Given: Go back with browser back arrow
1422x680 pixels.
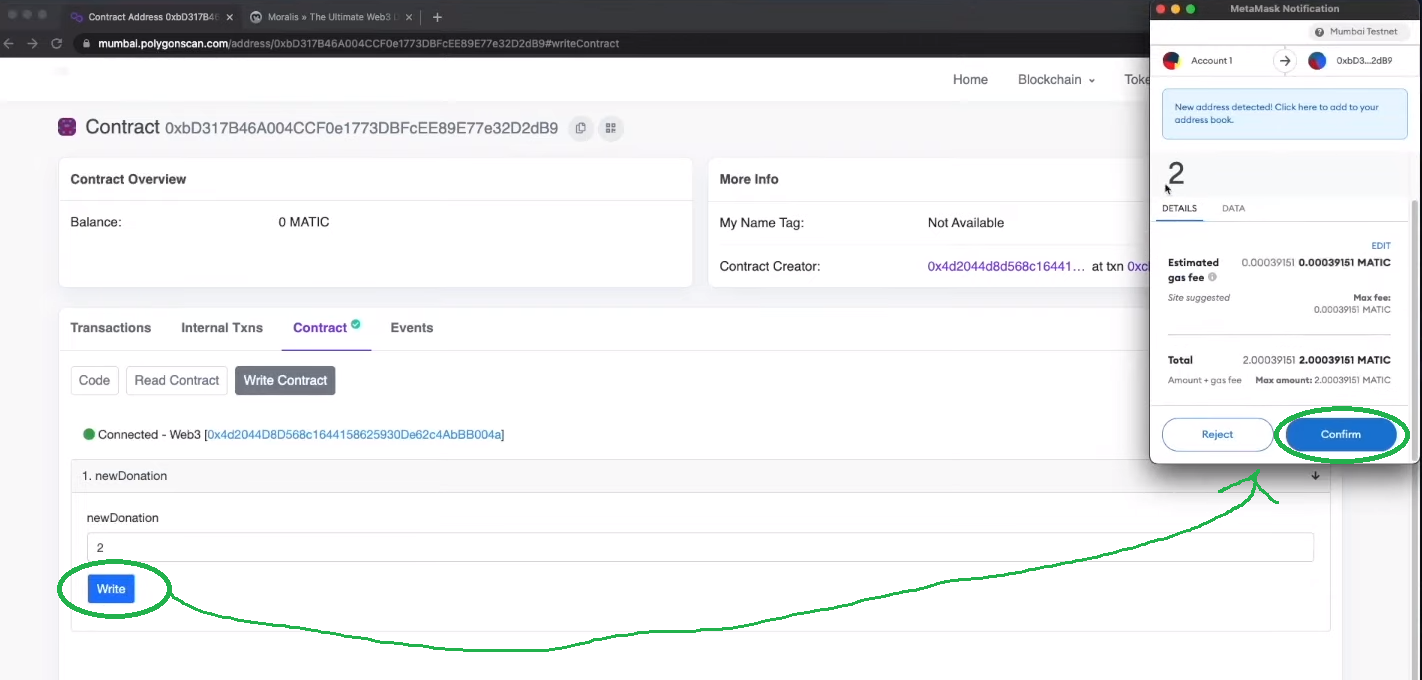Looking at the screenshot, I should 9,44.
